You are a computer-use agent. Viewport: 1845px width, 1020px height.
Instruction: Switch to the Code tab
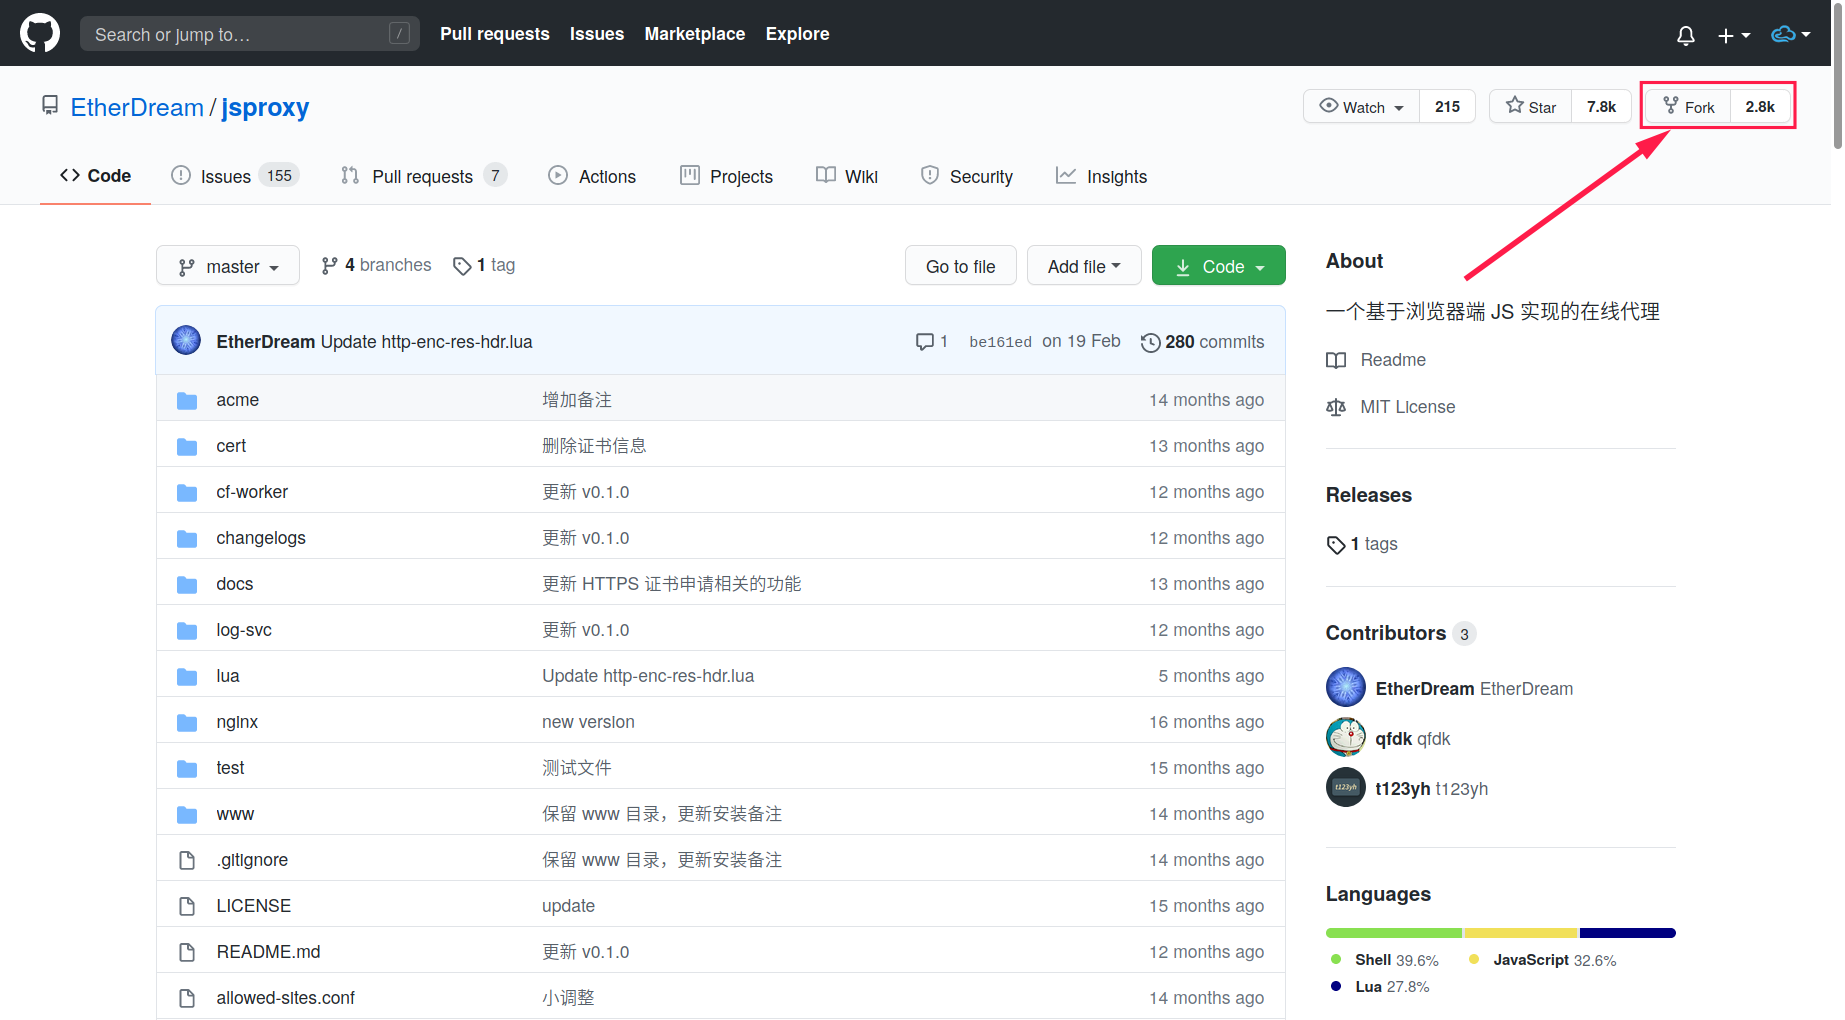tap(95, 176)
